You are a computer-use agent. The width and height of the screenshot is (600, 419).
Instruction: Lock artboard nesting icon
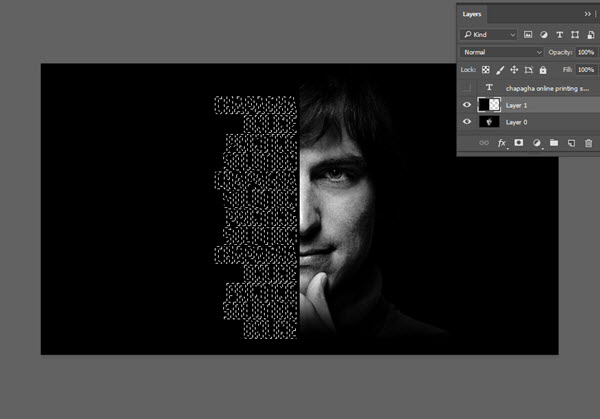(528, 70)
